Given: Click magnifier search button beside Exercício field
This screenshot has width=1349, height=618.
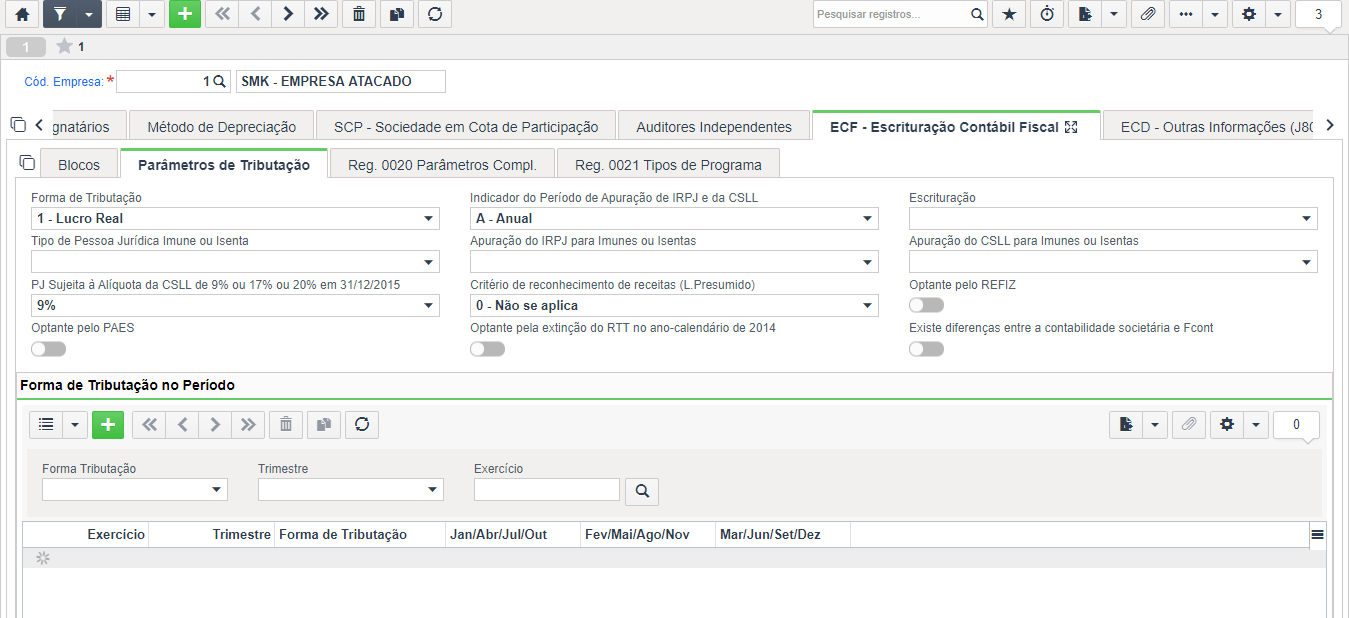Looking at the screenshot, I should coord(642,491).
